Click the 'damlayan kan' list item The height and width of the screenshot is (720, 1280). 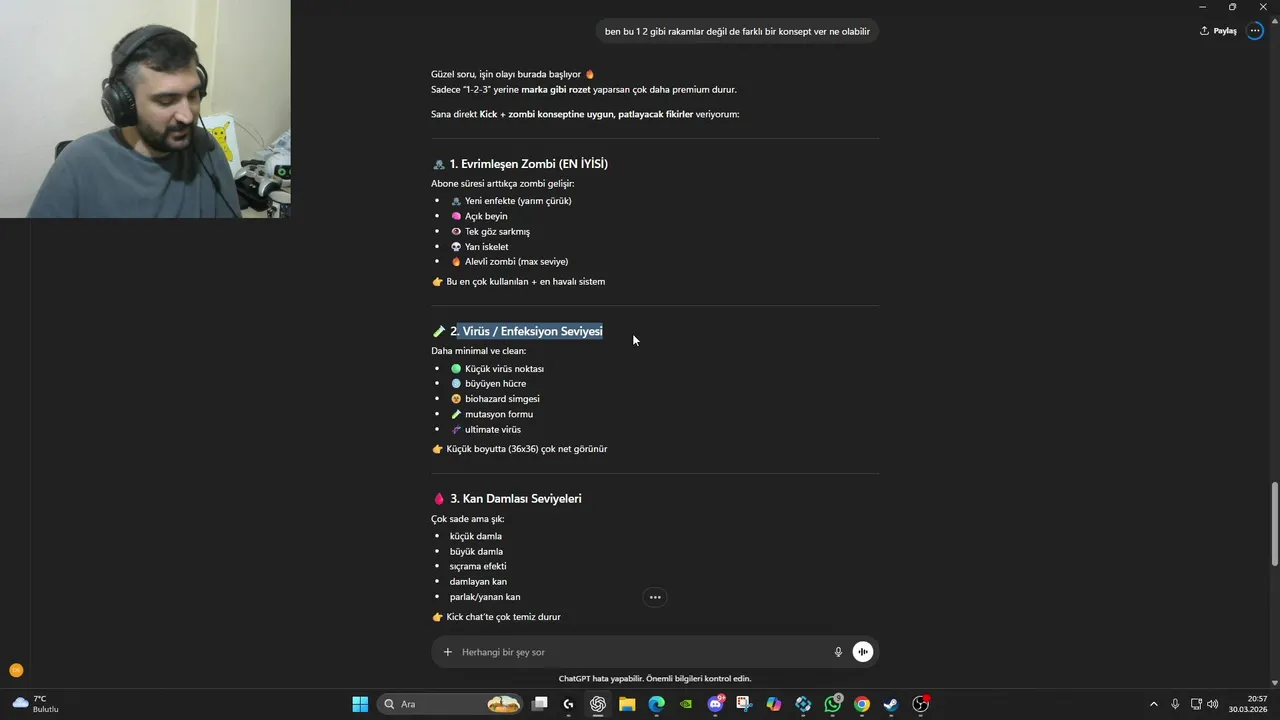[x=478, y=582]
